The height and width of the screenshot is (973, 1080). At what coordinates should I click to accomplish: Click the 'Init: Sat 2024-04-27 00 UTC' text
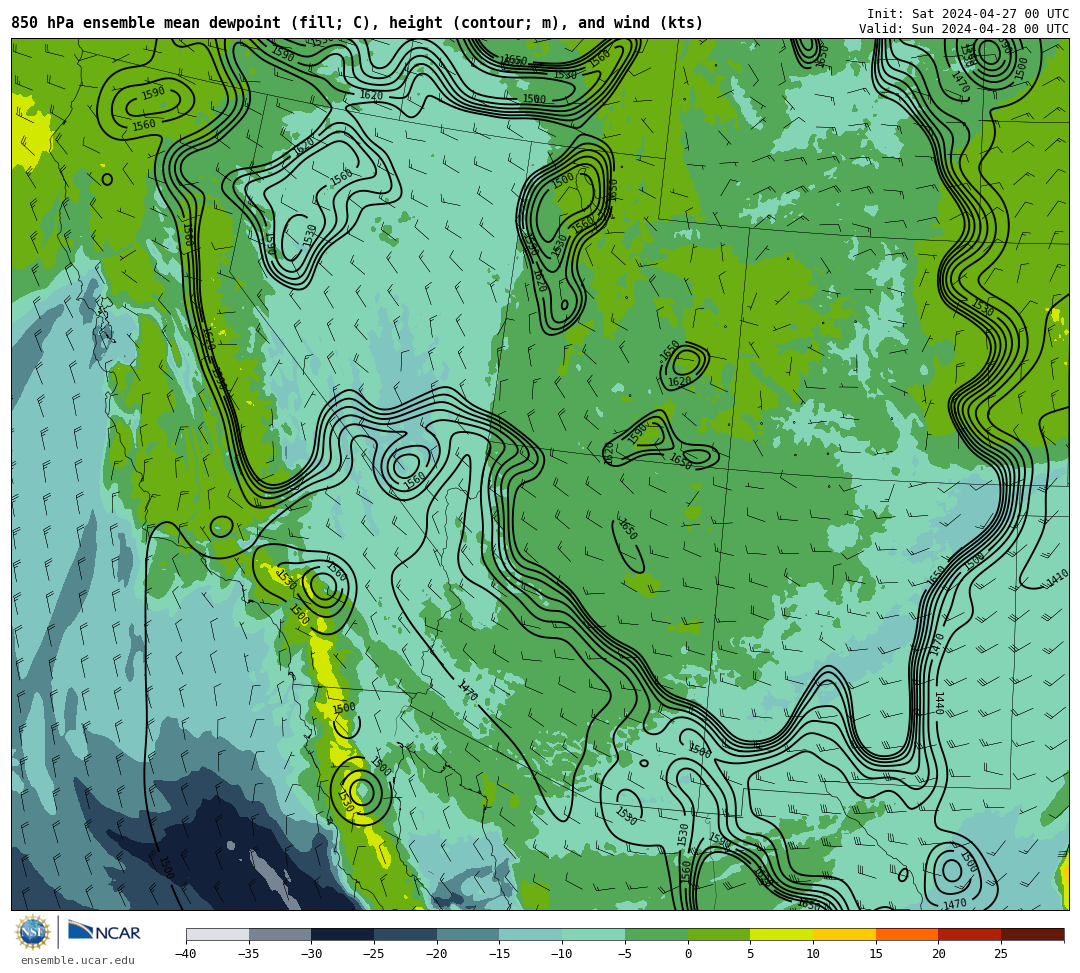968,14
